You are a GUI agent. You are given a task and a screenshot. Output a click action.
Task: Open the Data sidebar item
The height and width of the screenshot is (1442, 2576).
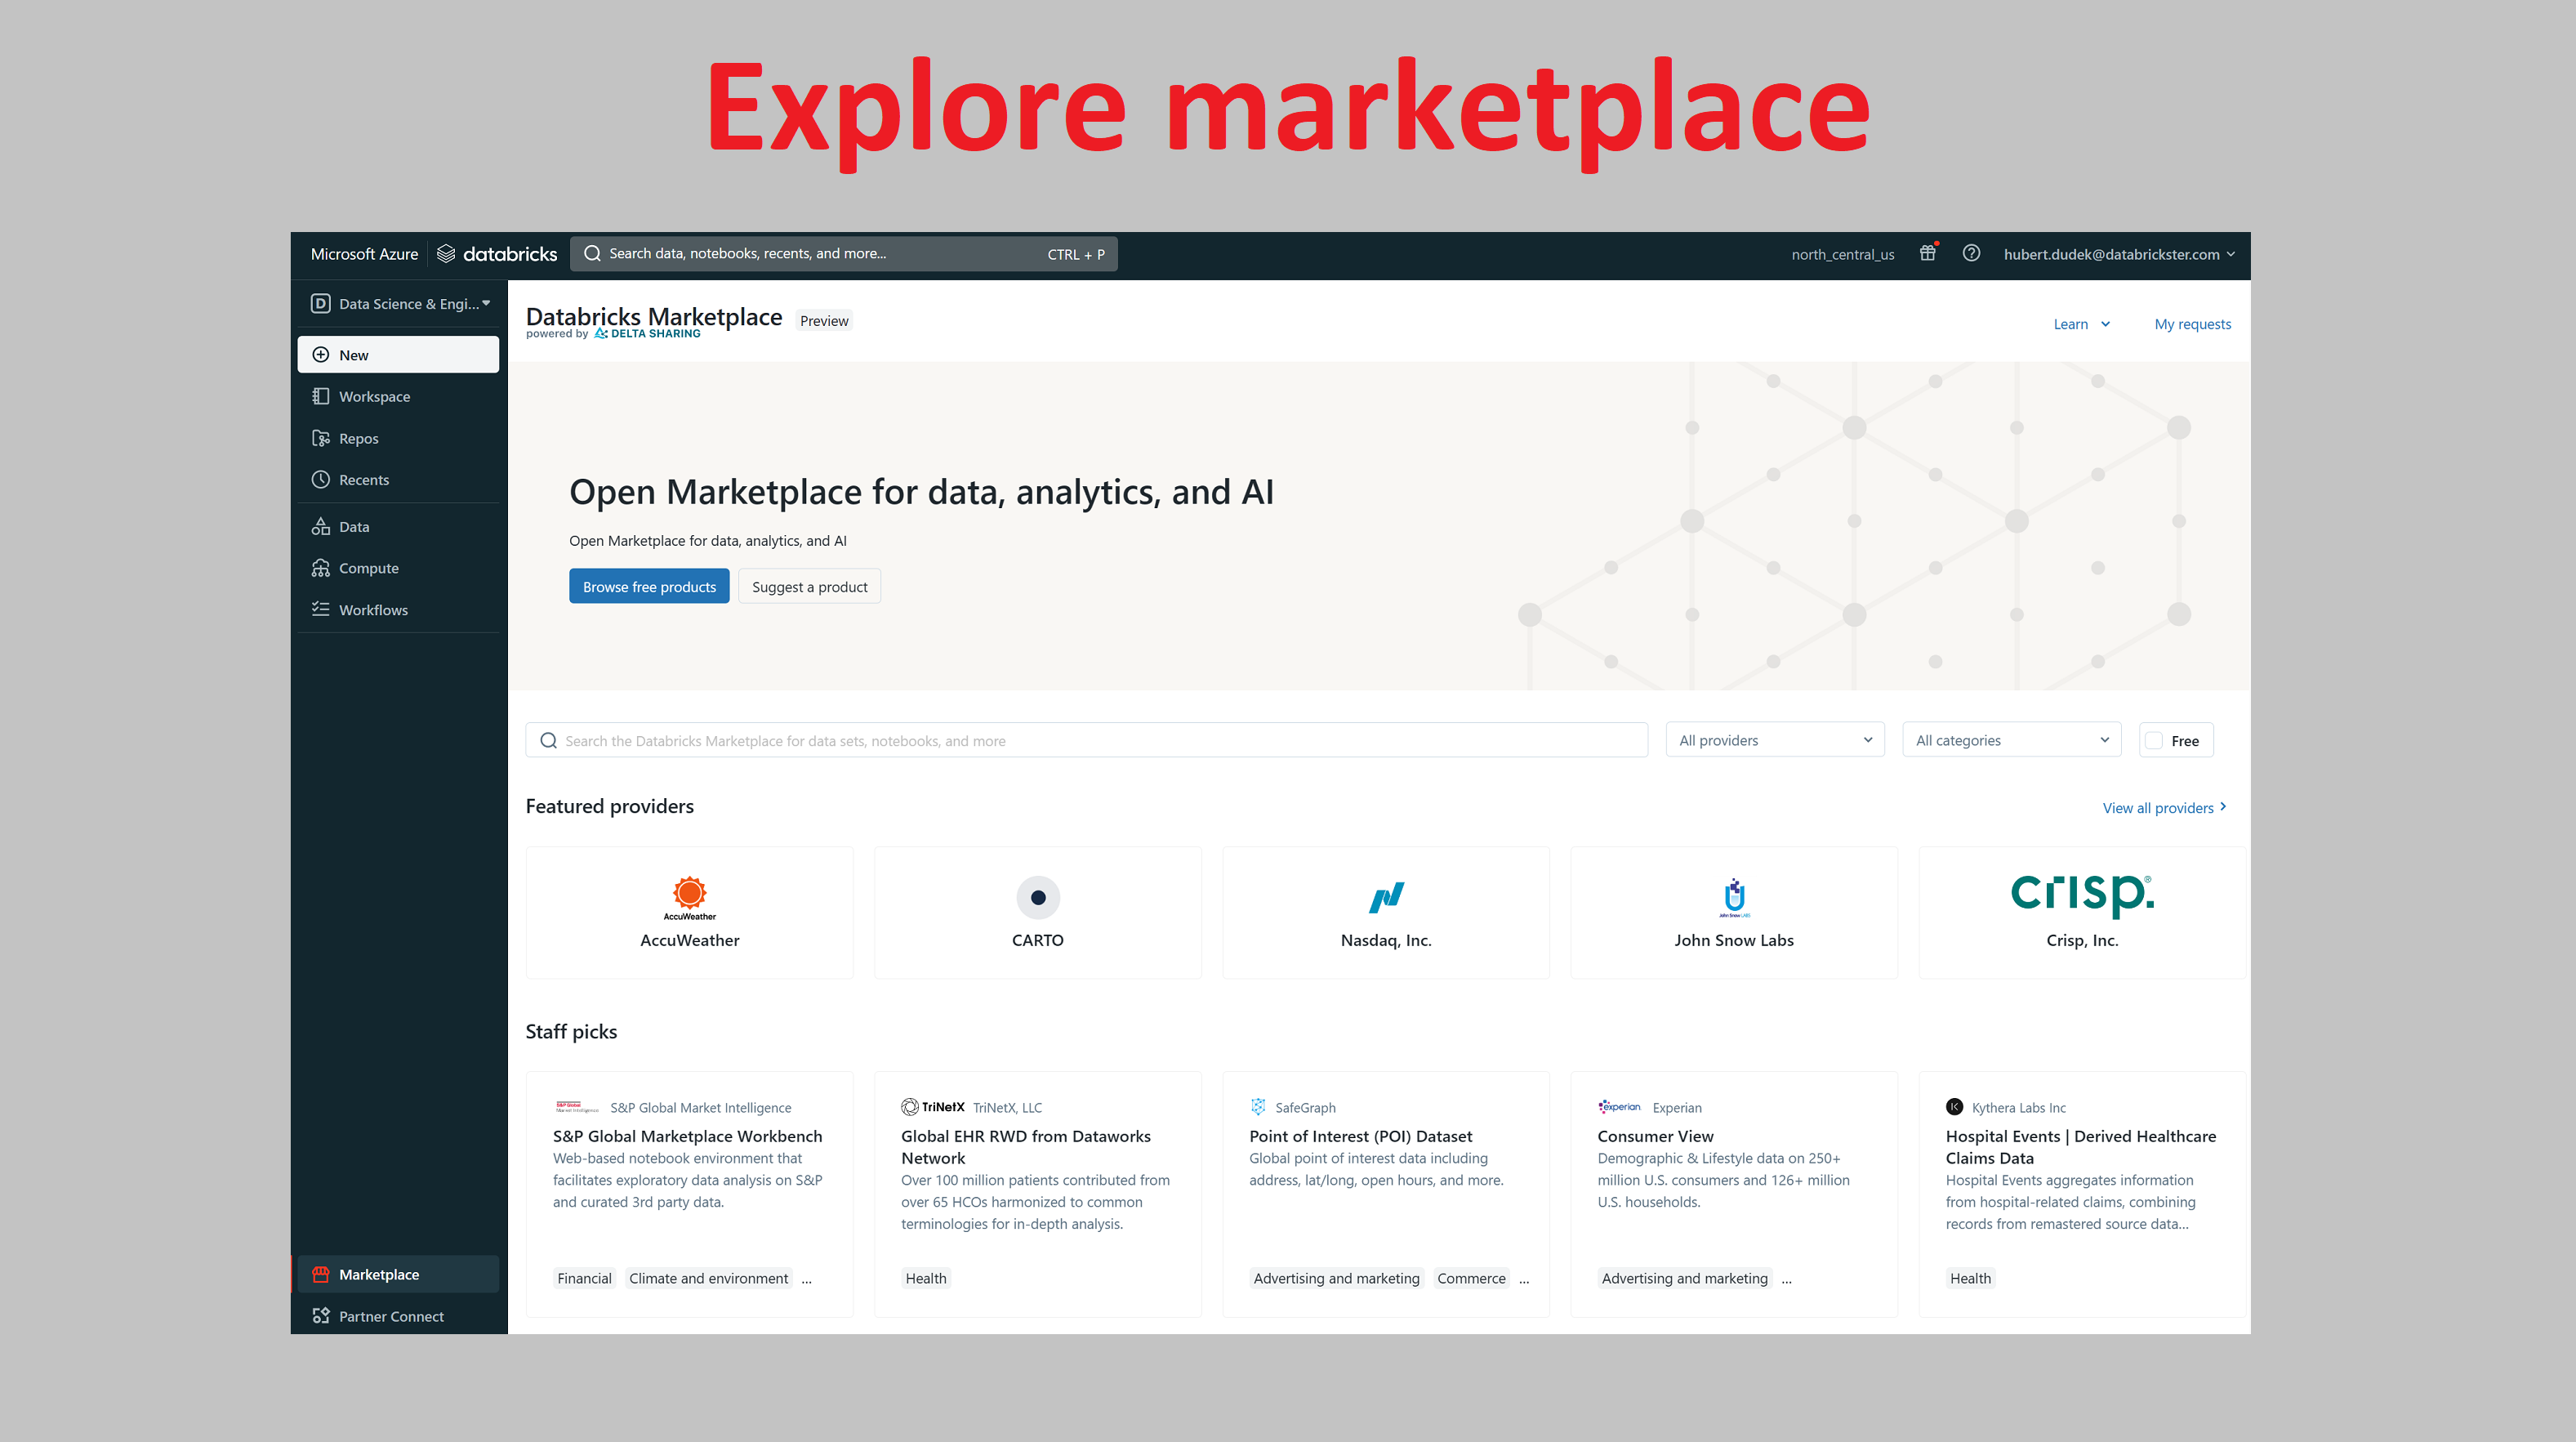pos(353,527)
